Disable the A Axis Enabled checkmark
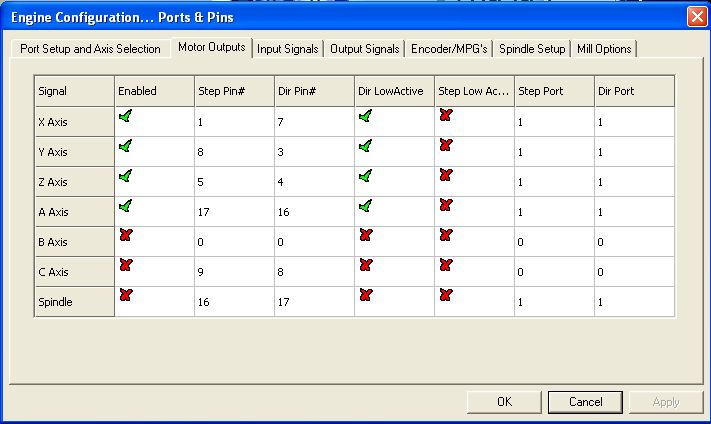 (124, 205)
